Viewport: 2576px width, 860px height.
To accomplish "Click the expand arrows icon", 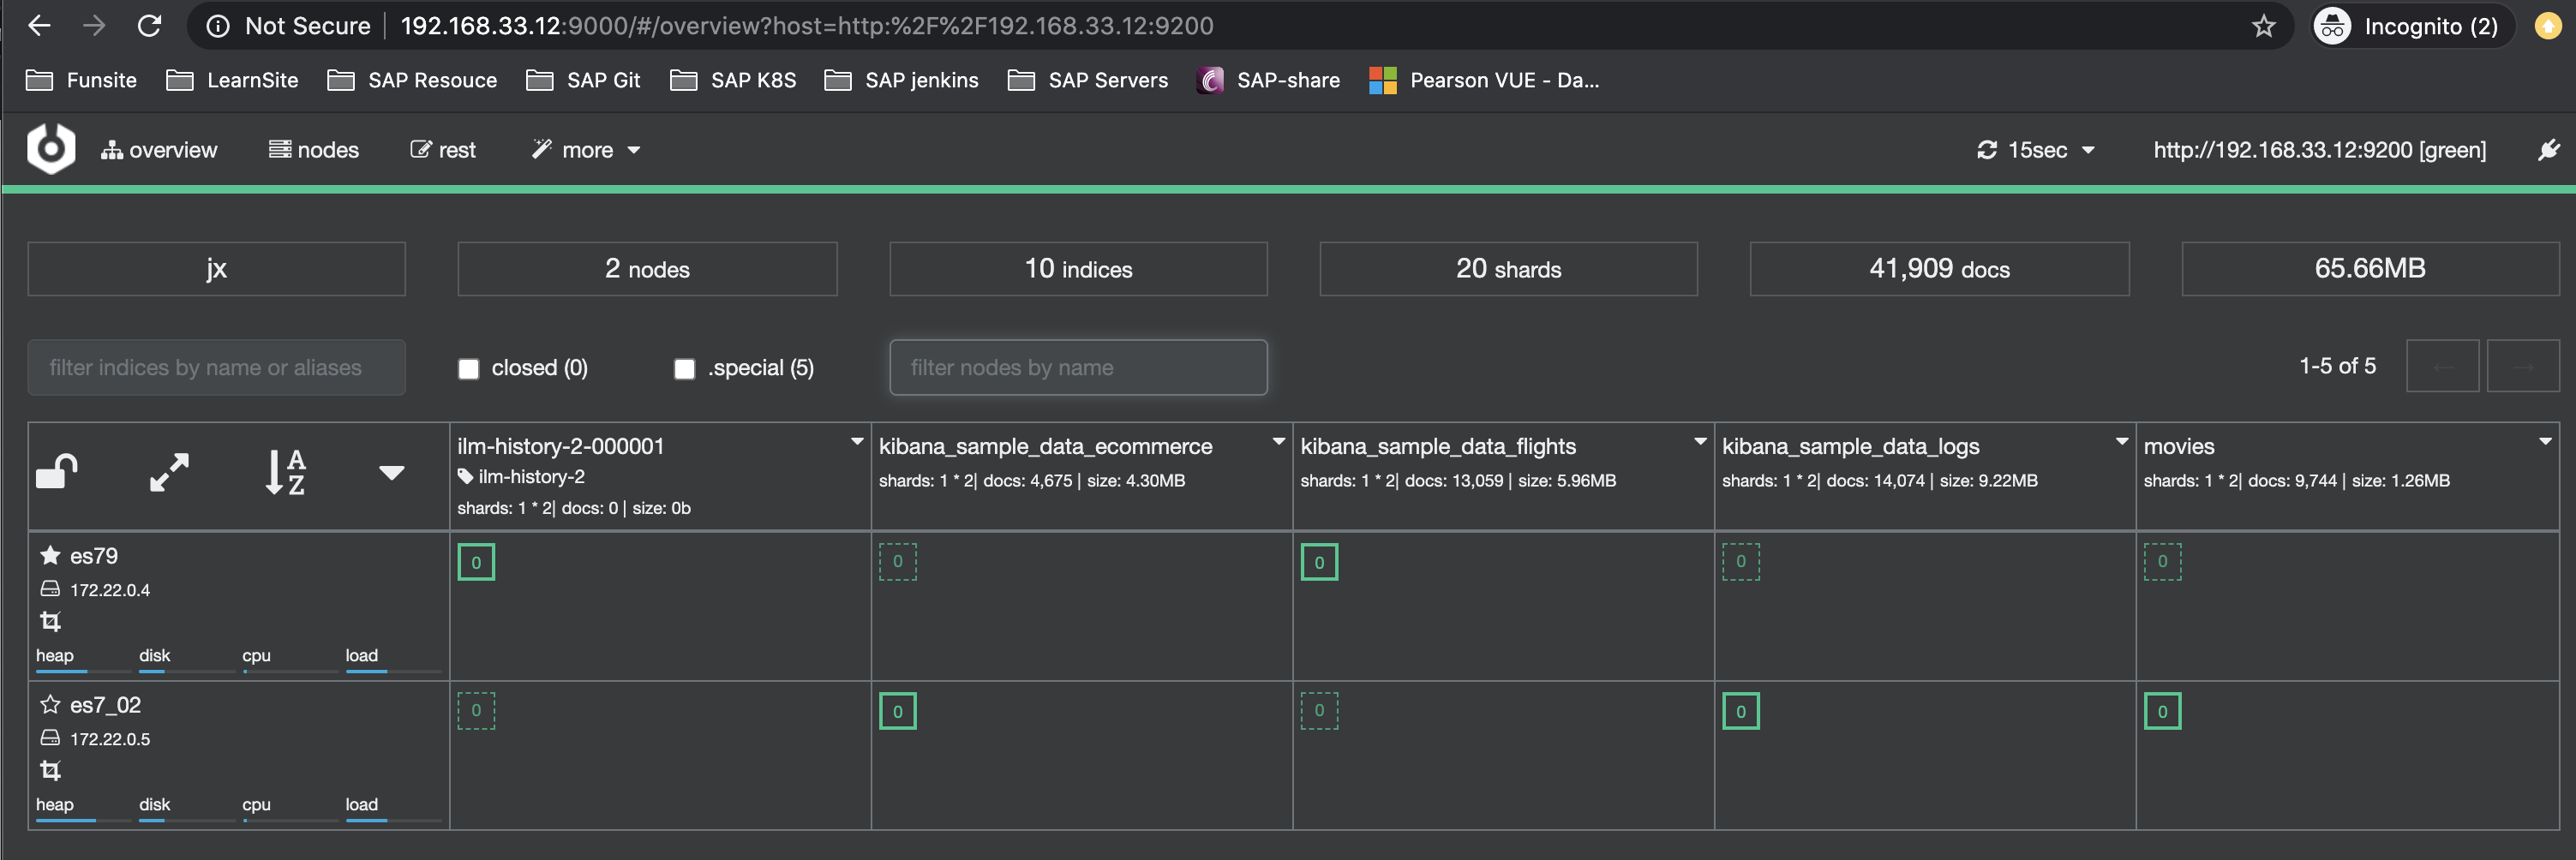I will point(169,472).
